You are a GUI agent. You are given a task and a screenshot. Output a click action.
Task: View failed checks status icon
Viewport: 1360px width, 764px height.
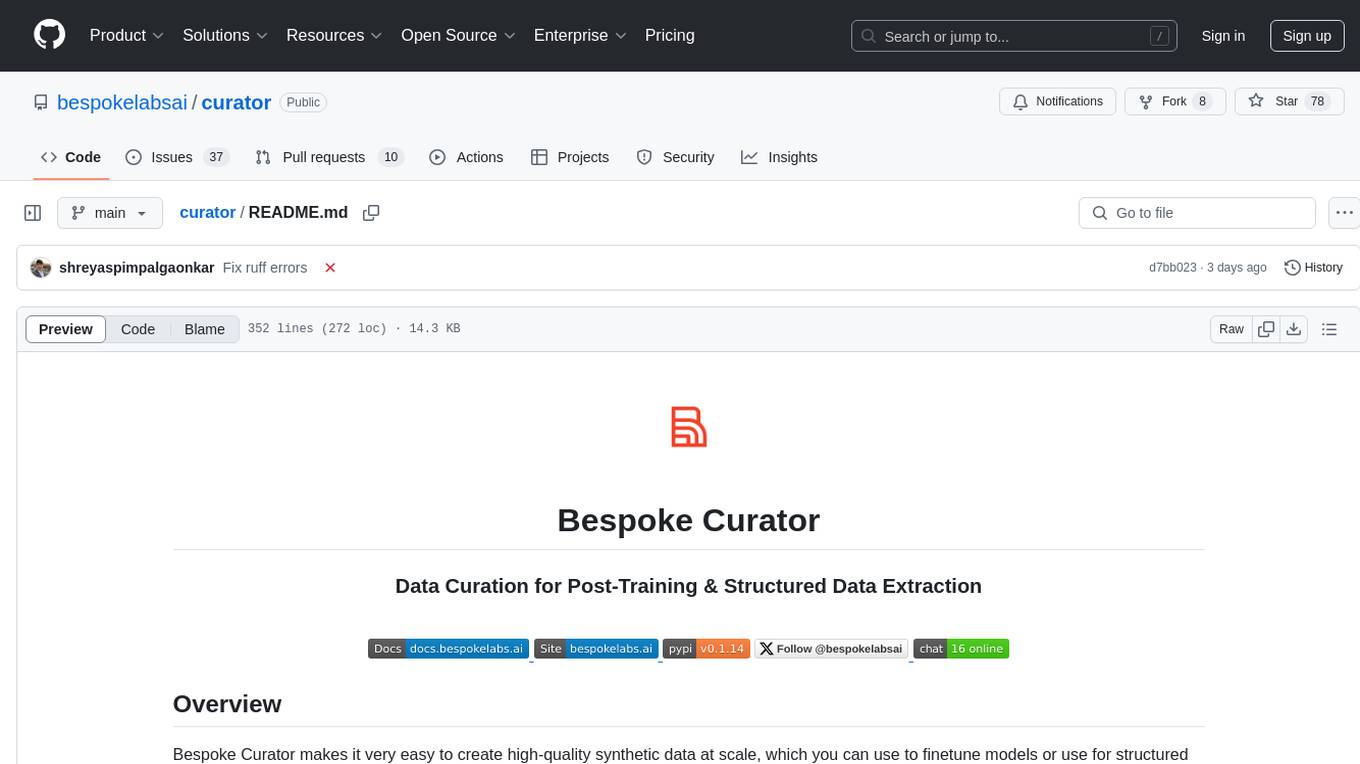coord(330,268)
